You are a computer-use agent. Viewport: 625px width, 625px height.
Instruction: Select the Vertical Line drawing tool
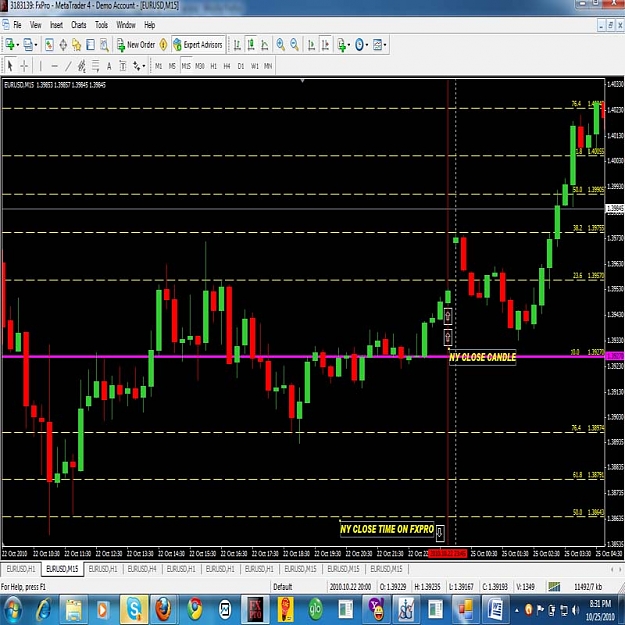click(x=40, y=66)
